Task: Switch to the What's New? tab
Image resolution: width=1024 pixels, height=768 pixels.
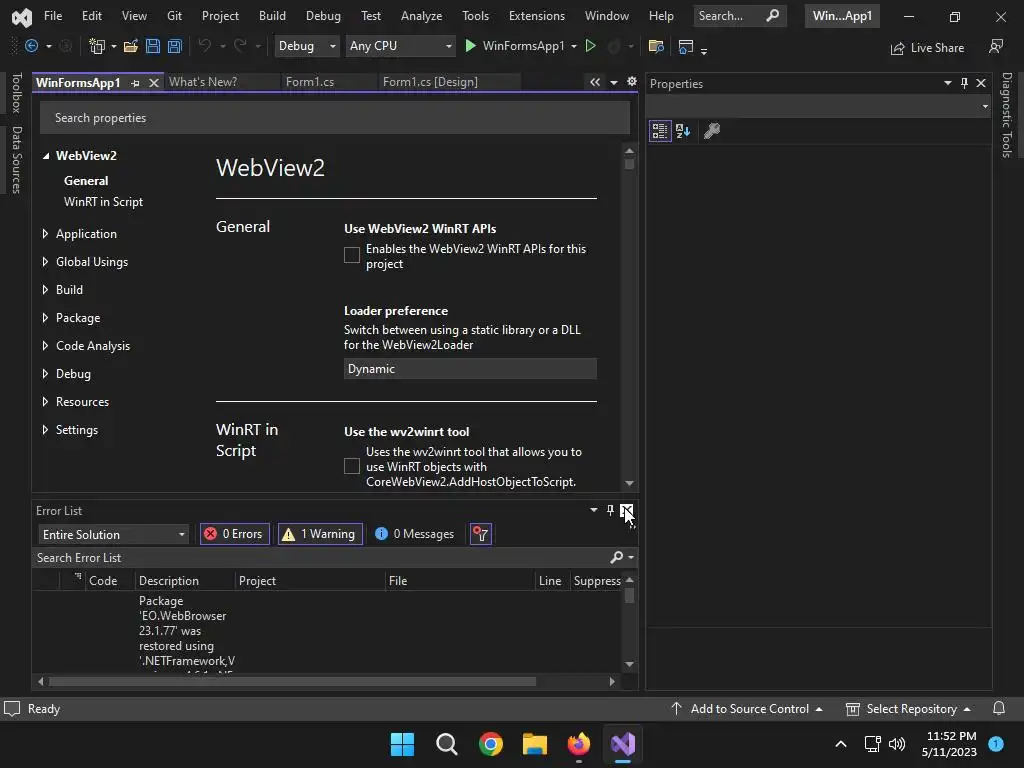Action: tap(203, 82)
